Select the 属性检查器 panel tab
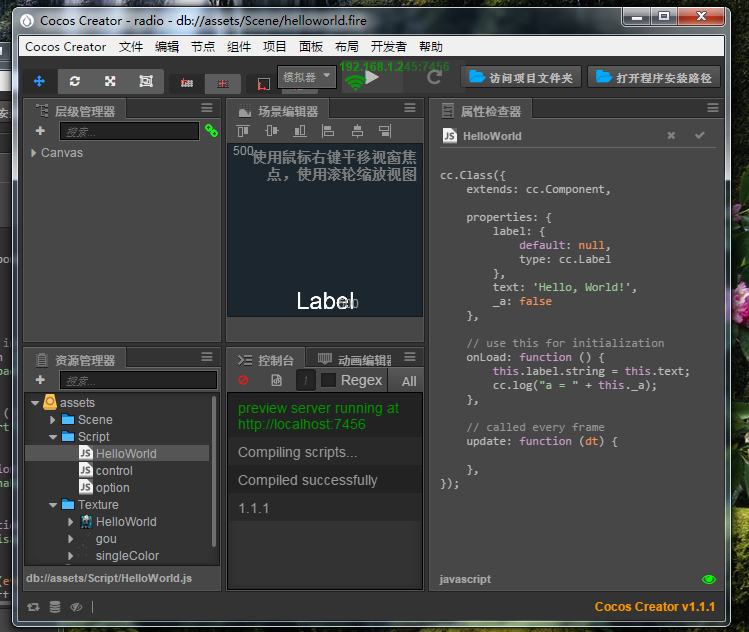Image resolution: width=749 pixels, height=632 pixels. (482, 111)
